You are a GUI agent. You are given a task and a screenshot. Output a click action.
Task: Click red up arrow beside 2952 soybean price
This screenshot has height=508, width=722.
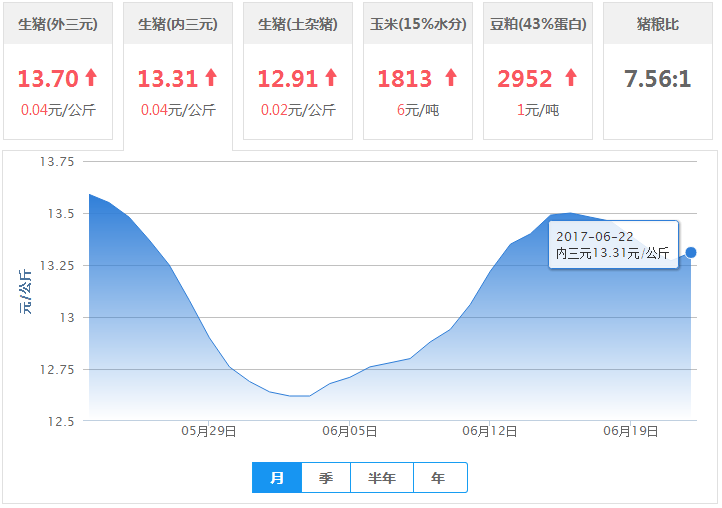pos(571,77)
